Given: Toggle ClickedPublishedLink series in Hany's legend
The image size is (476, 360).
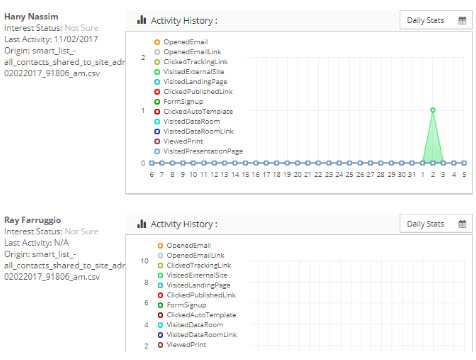Looking at the screenshot, I should [193, 92].
